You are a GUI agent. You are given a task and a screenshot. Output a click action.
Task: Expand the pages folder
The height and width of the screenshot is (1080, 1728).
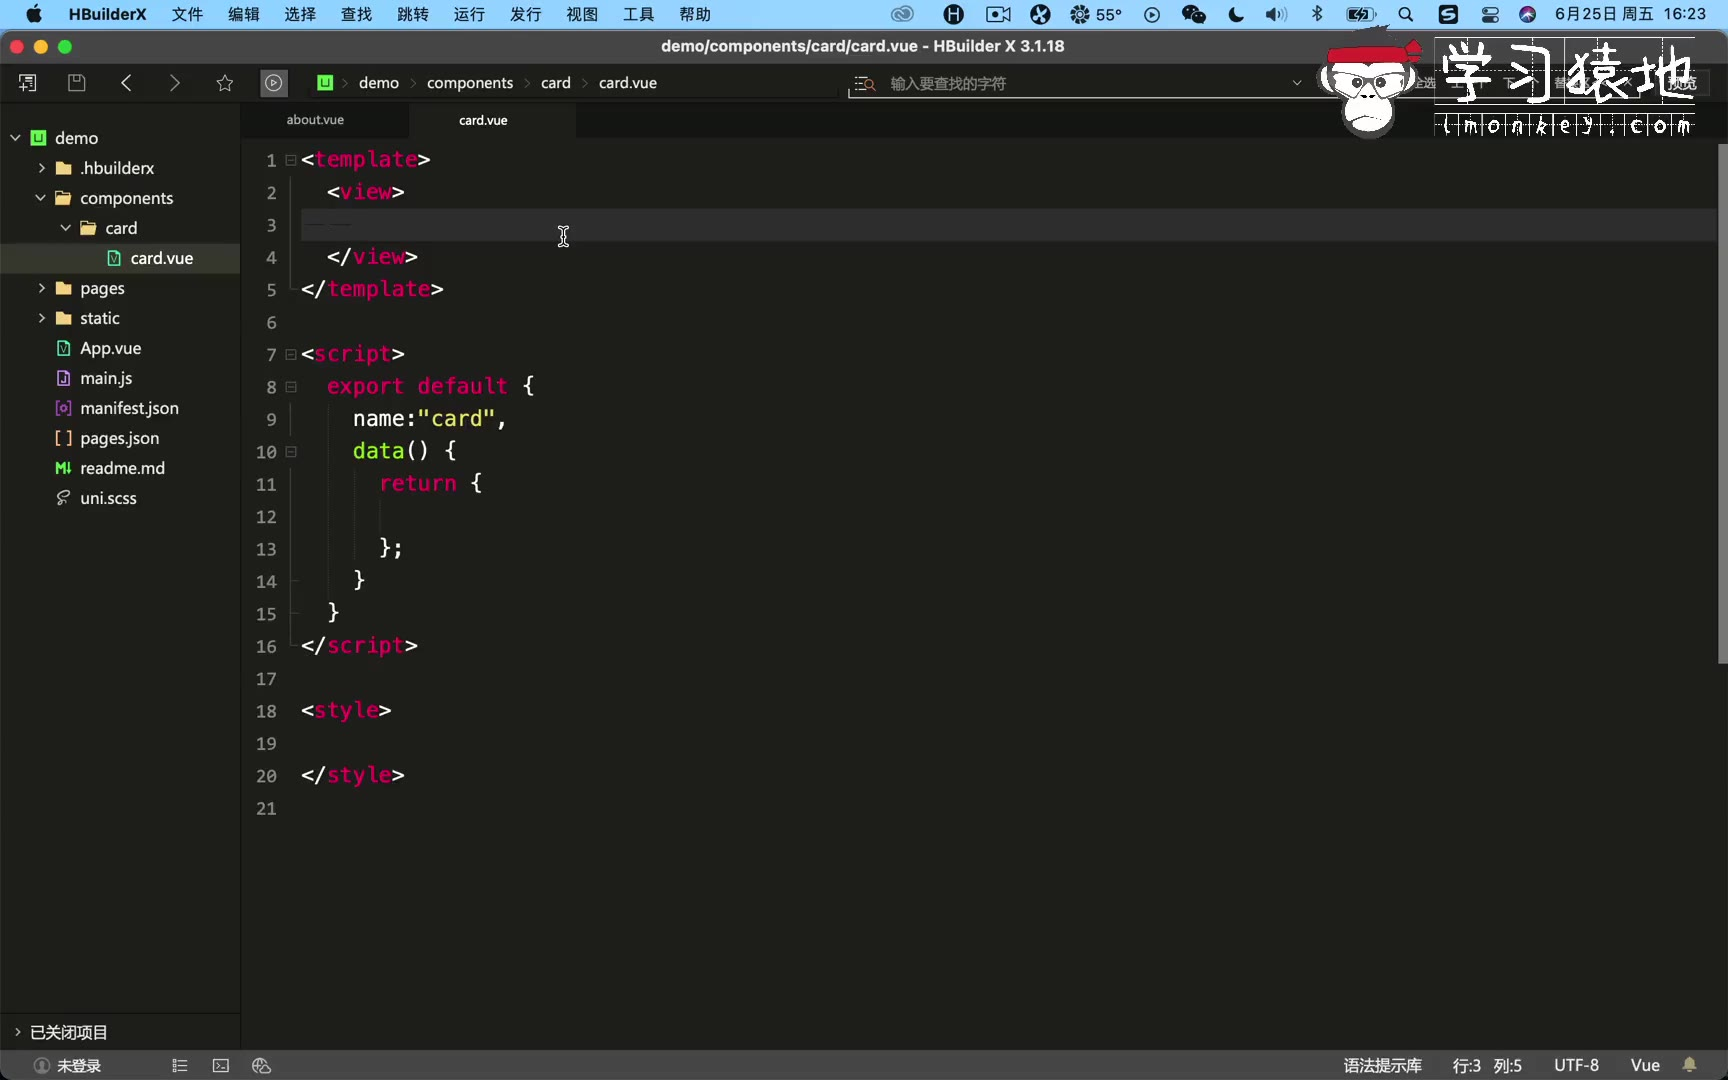[x=42, y=288]
